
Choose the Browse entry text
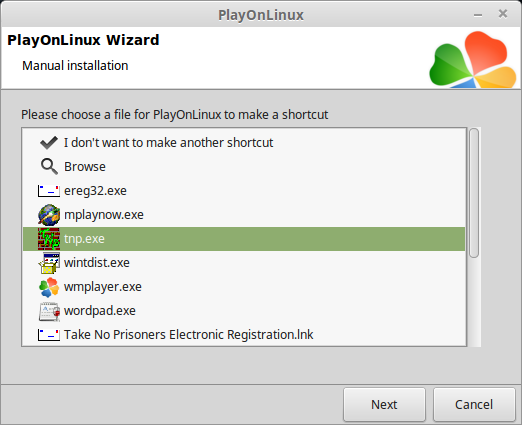tap(85, 166)
